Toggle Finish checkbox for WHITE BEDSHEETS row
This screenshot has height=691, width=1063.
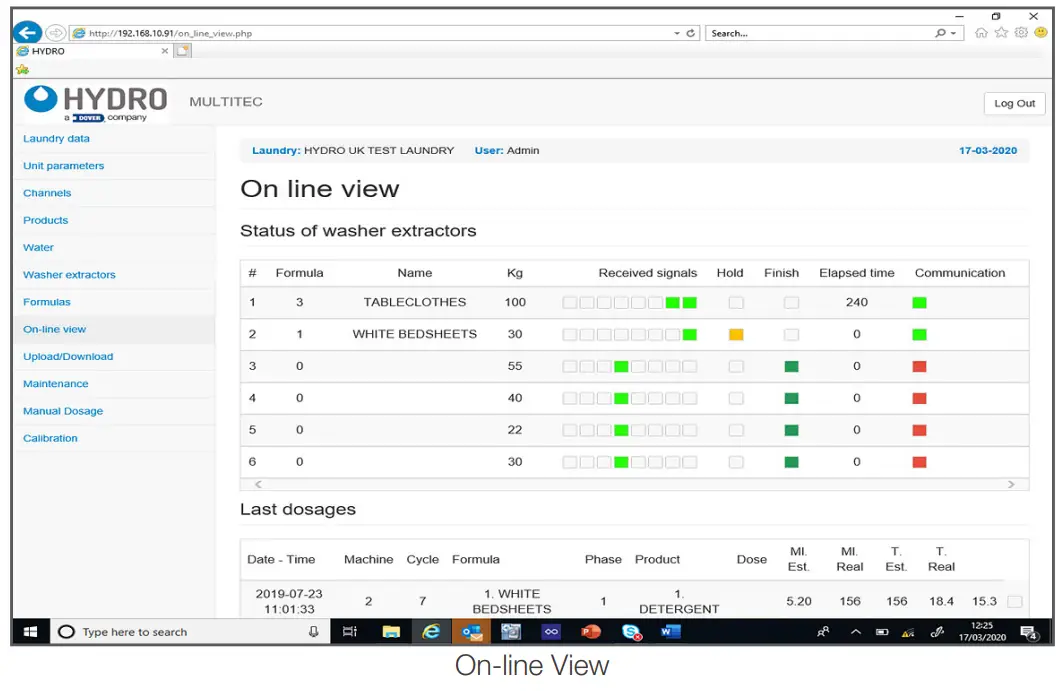tap(791, 334)
